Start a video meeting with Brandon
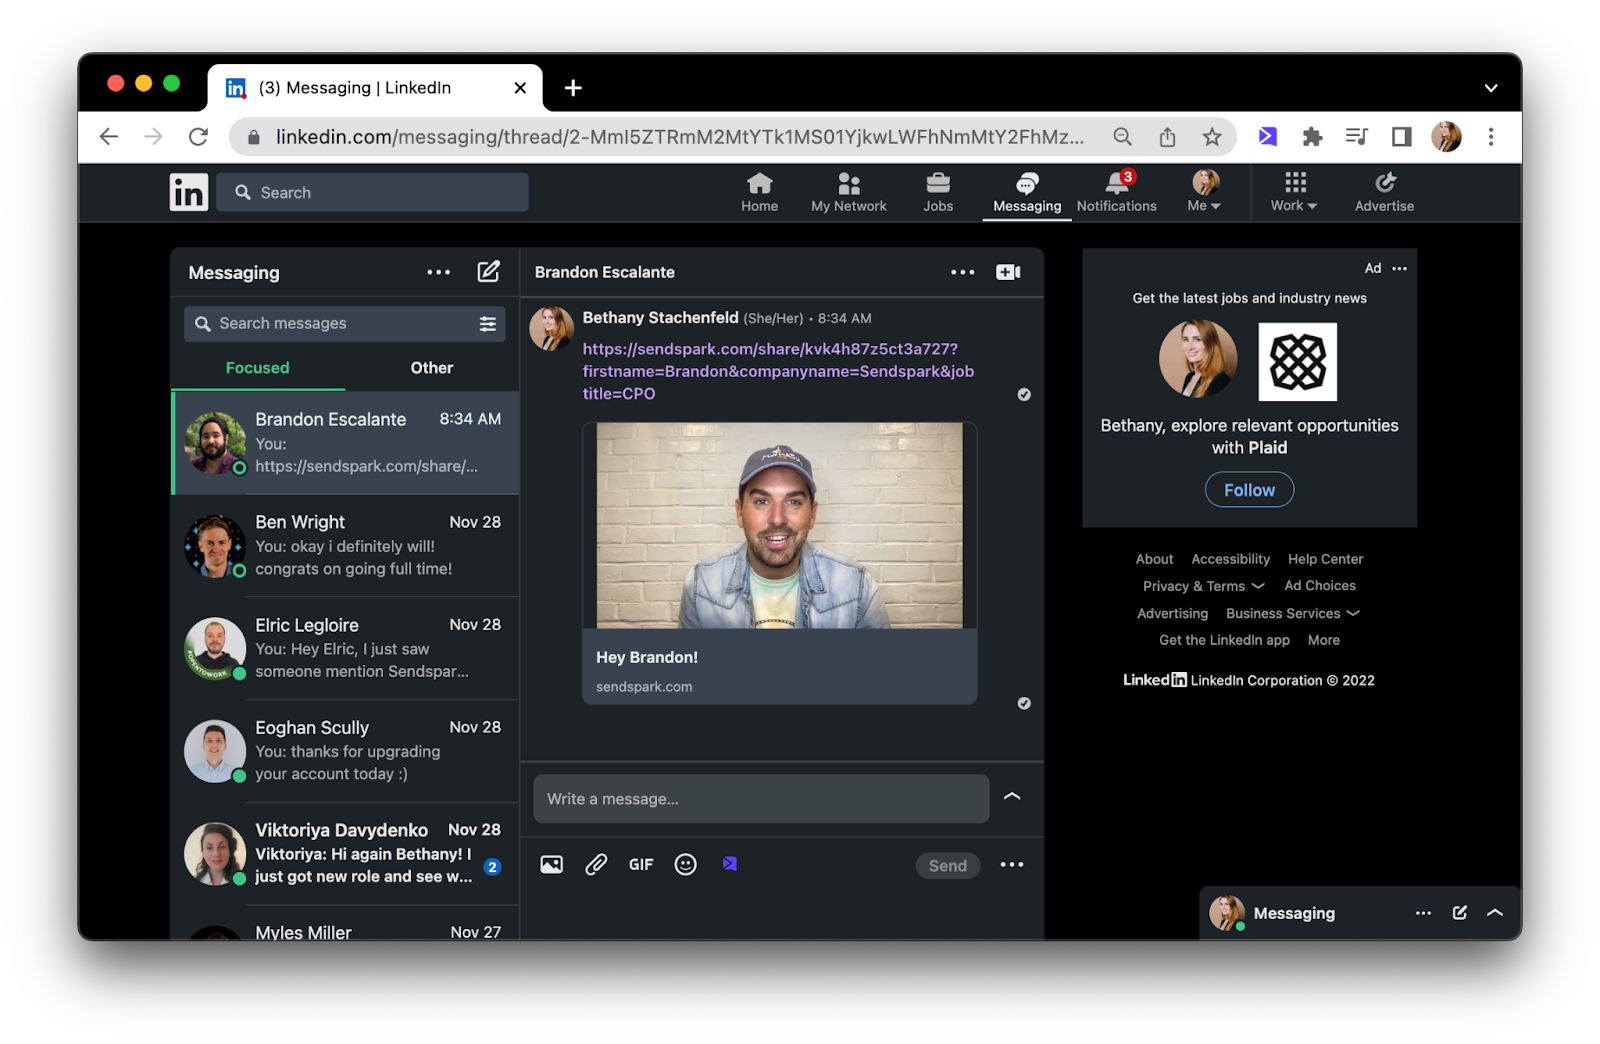Viewport: 1600px width, 1044px height. [x=1008, y=272]
